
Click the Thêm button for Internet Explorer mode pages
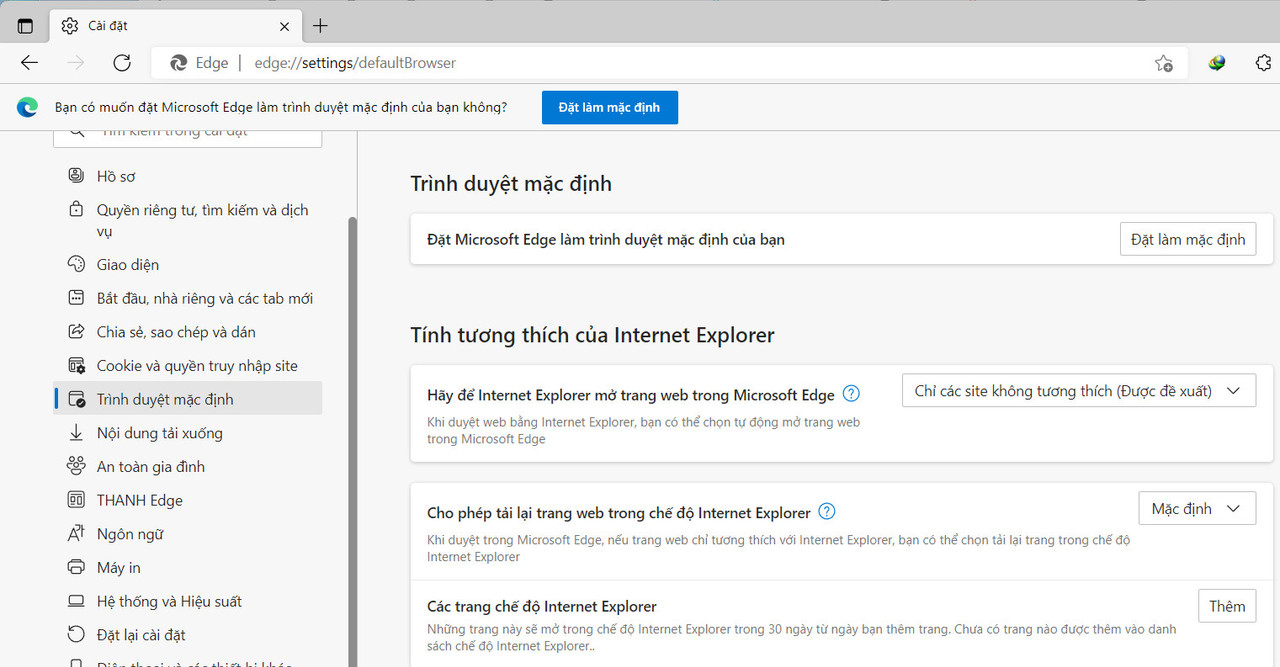pyautogui.click(x=1227, y=606)
